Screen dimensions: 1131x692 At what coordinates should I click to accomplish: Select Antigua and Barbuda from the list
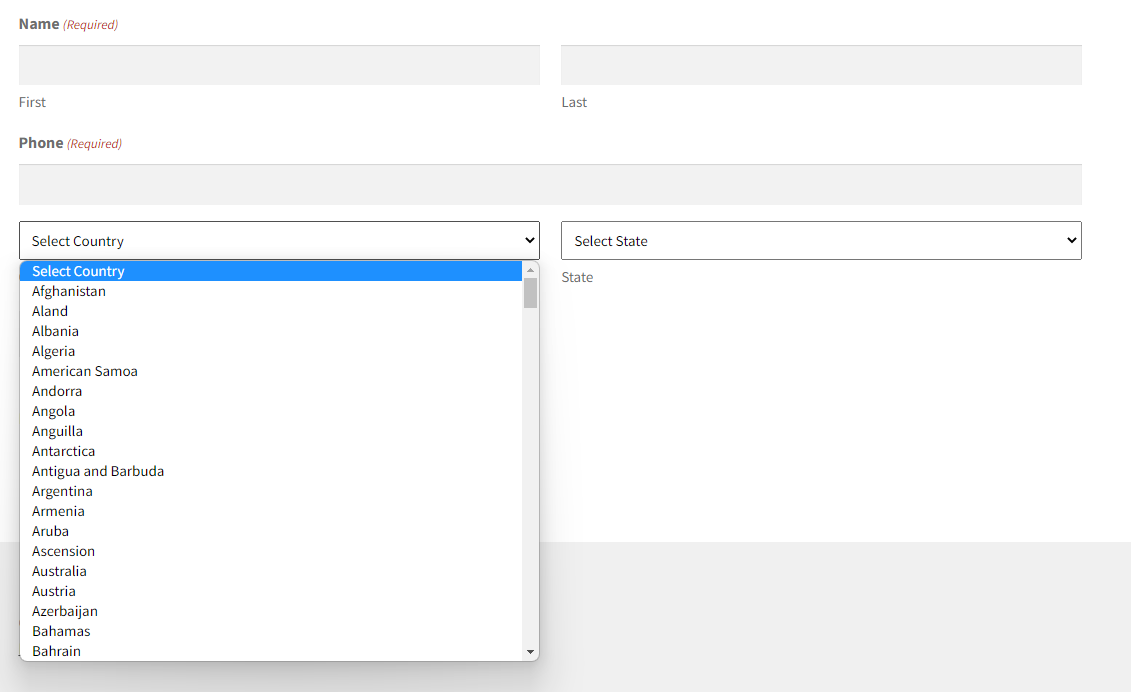[x=270, y=471]
